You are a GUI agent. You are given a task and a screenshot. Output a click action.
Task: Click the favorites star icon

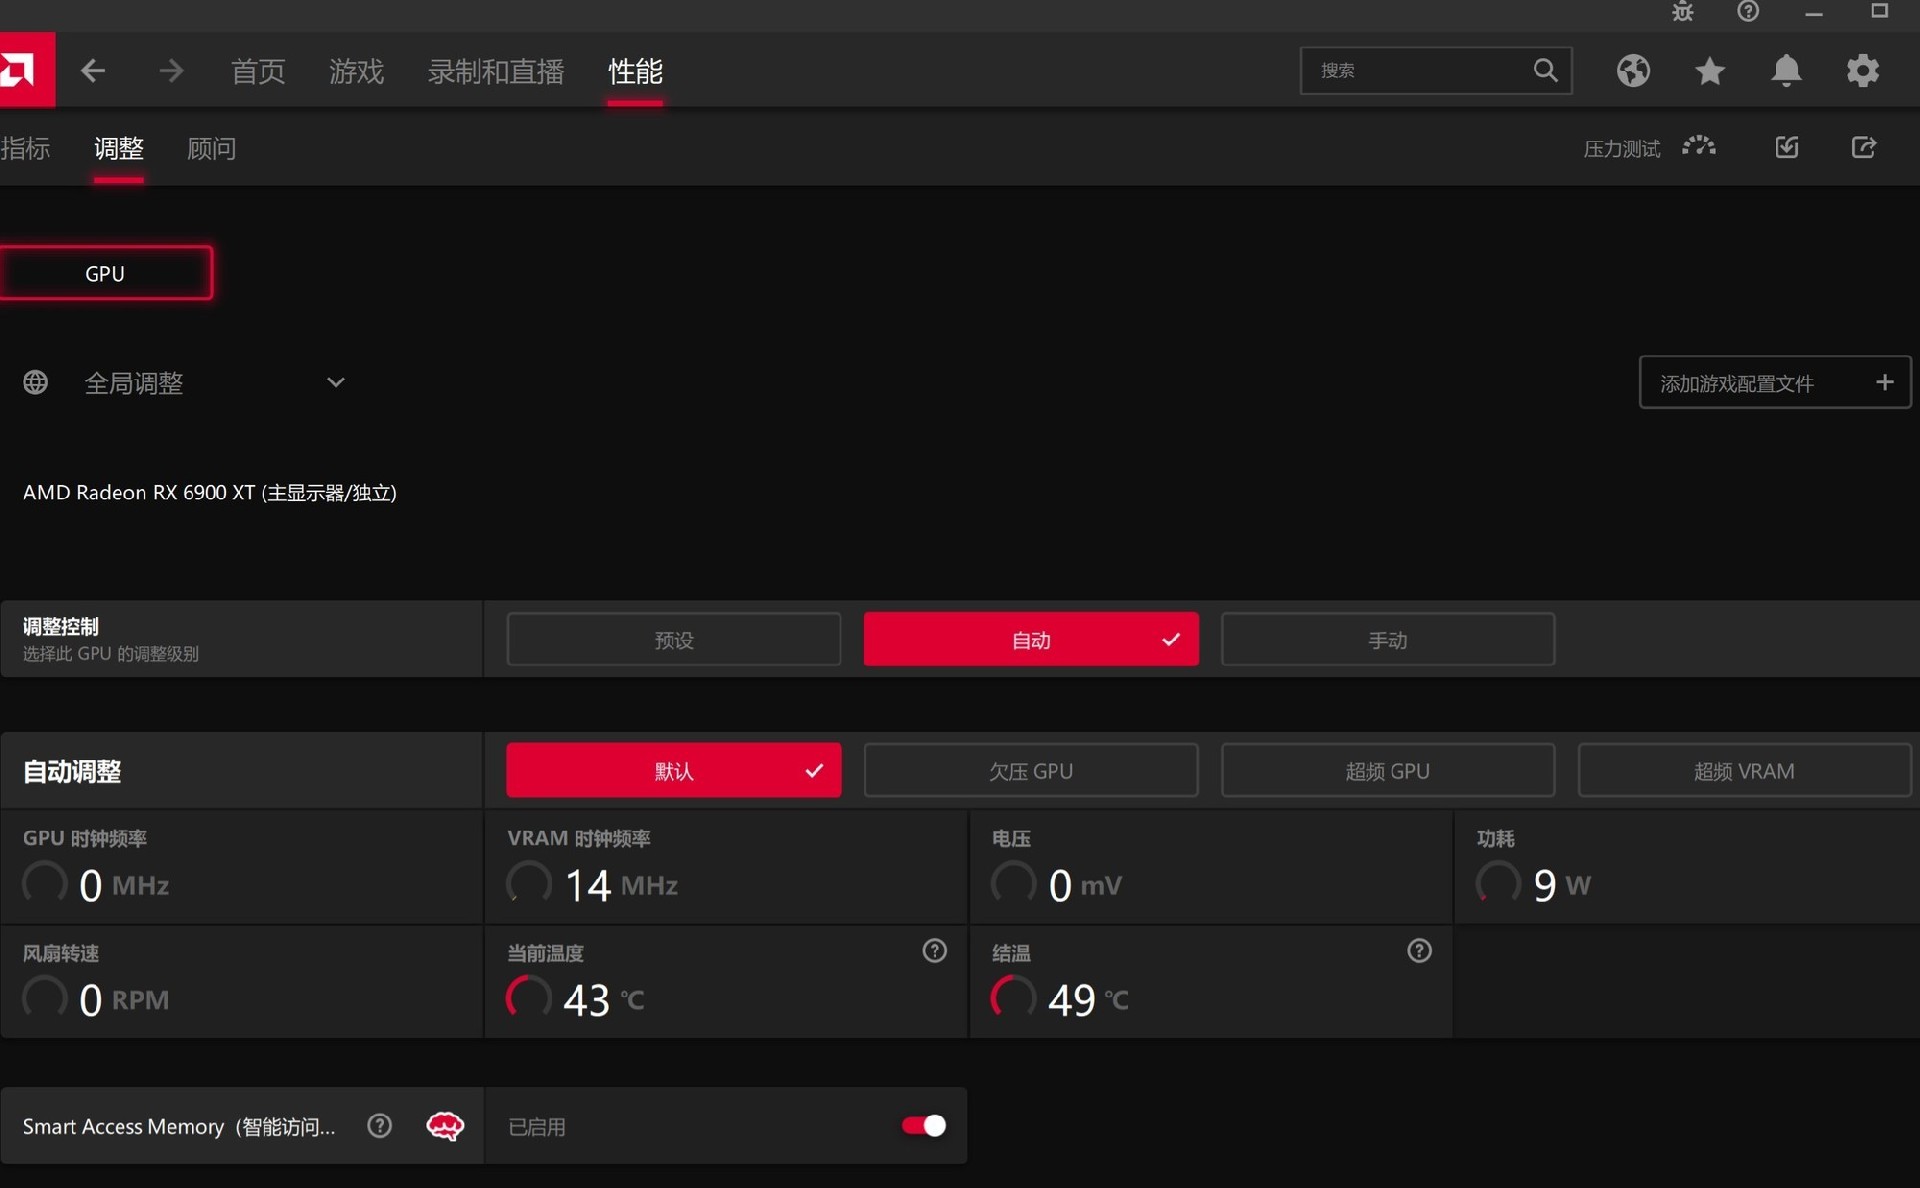coord(1710,70)
